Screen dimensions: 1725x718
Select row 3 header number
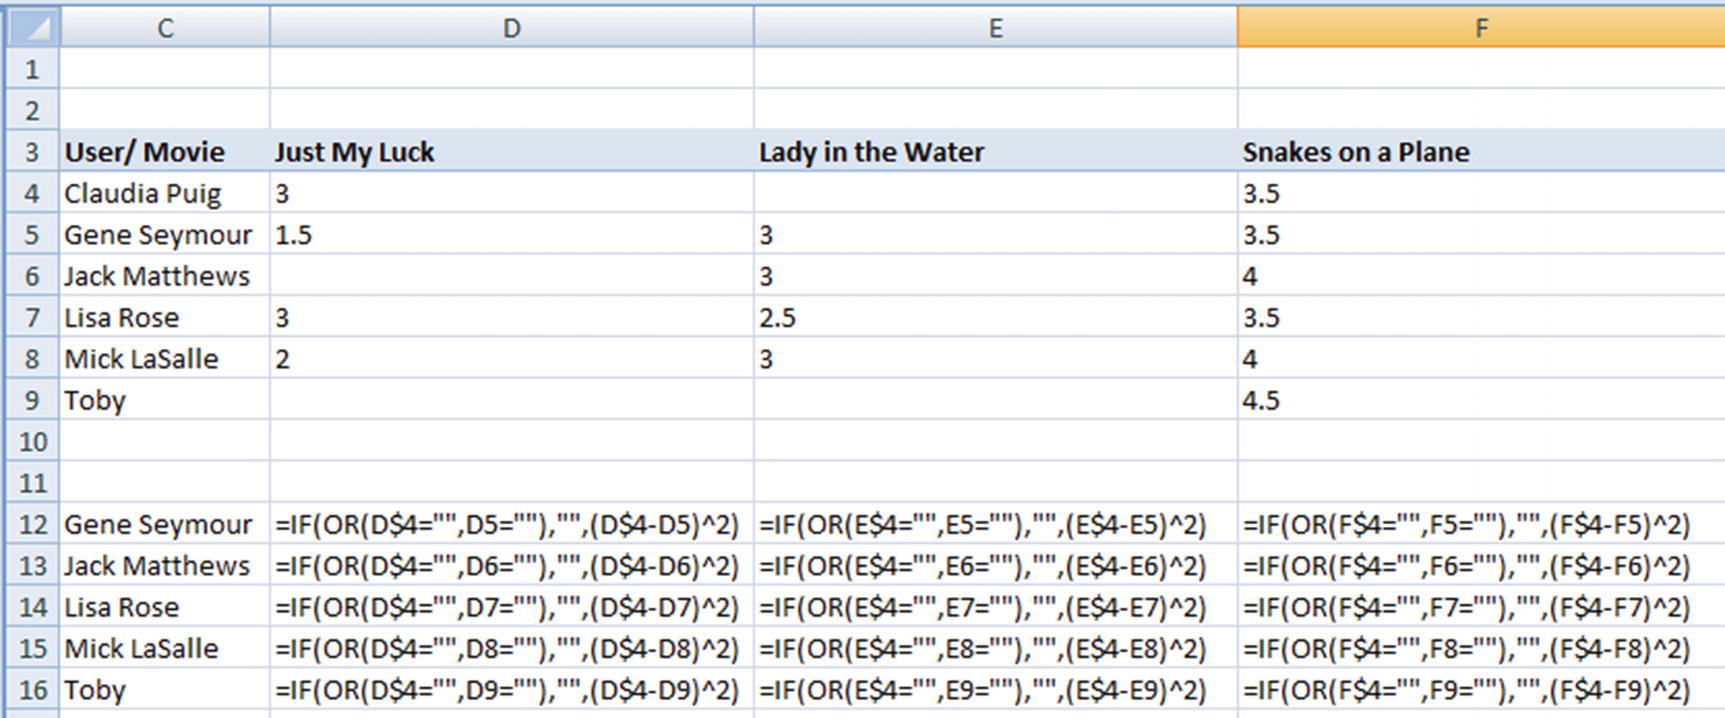click(32, 152)
